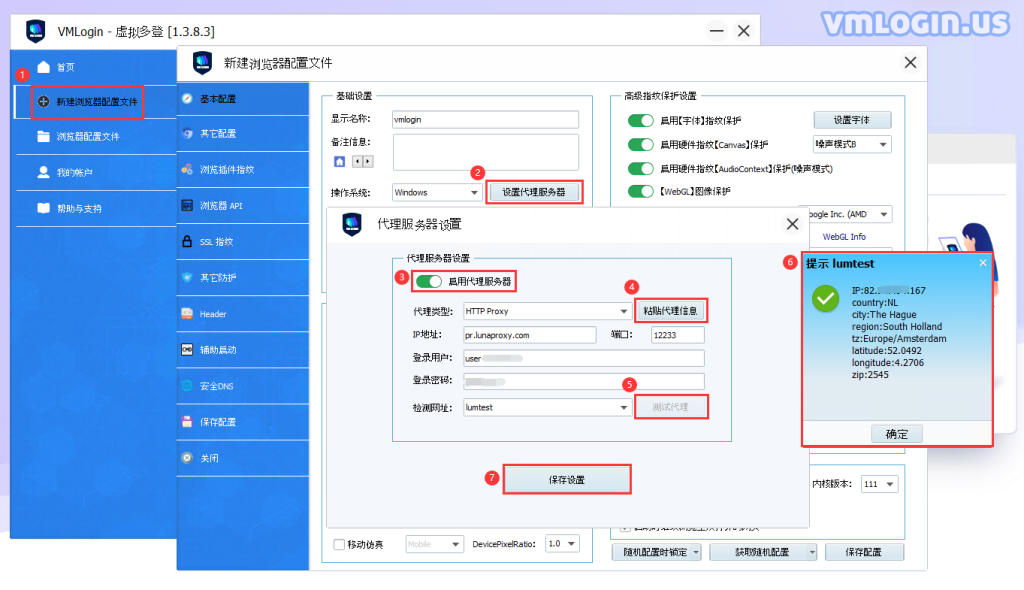This screenshot has width=1024, height=590.
Task: Open proxy type HTTP Proxy dropdown
Action: (x=547, y=311)
